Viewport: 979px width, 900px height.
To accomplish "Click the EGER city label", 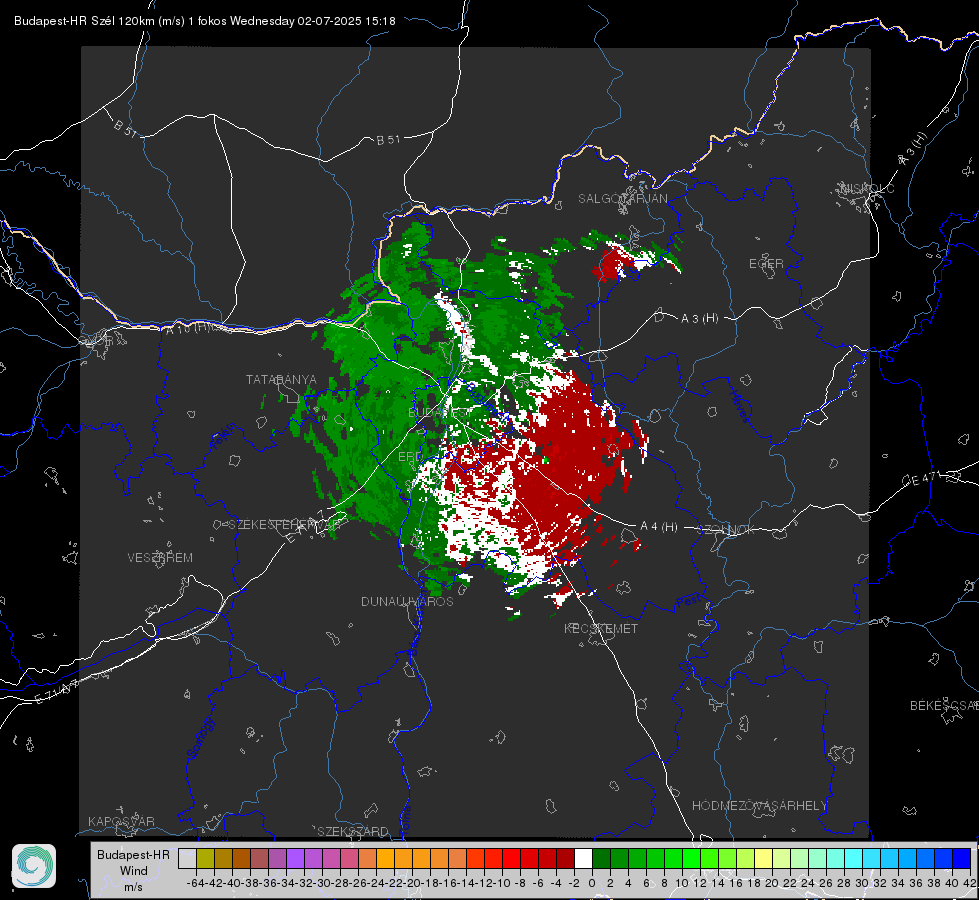I will (x=766, y=264).
